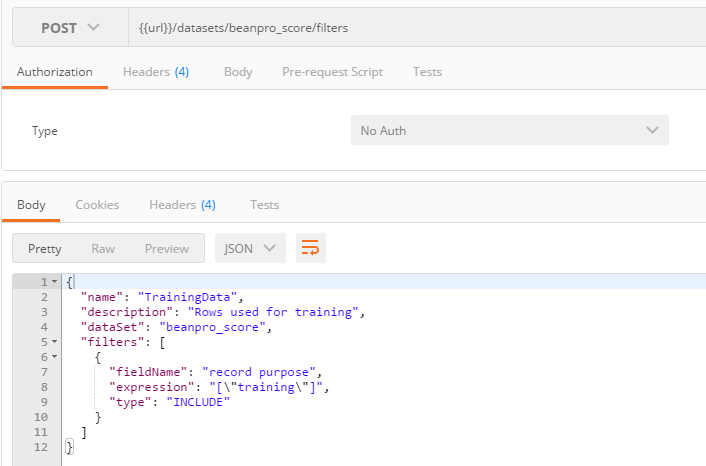
Task: Click the request URL input field
Action: point(417,28)
